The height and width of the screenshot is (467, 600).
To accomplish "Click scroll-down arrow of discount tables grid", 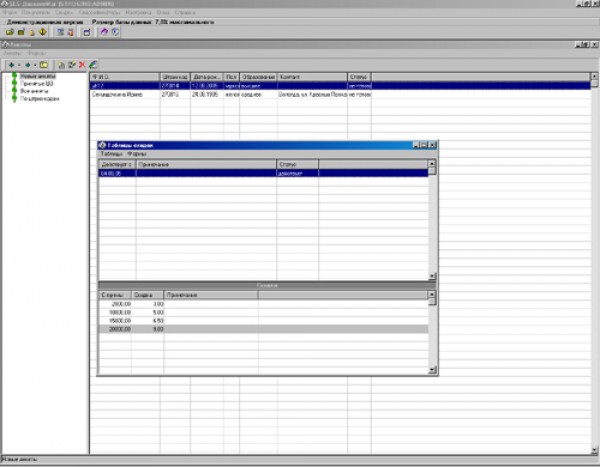I will tap(432, 276).
